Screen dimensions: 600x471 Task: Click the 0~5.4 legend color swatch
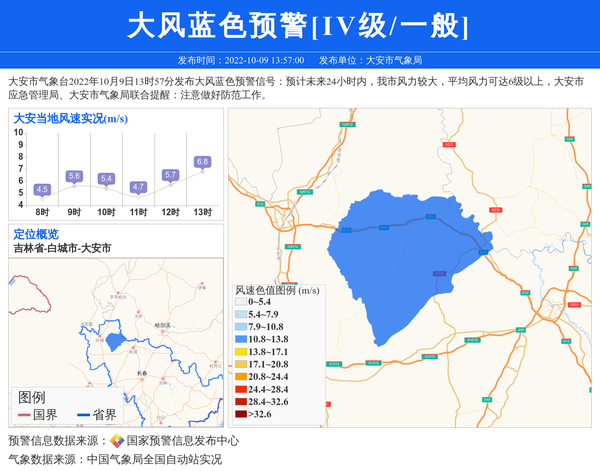[241, 302]
